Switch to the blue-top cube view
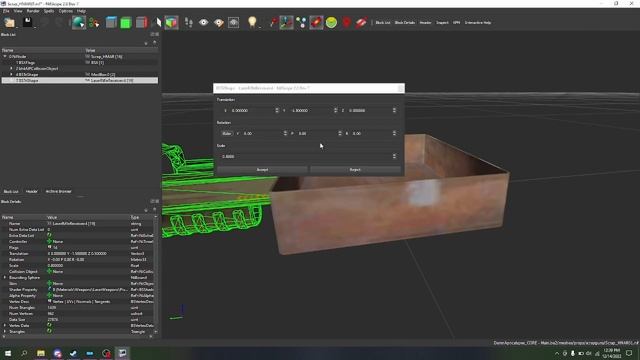Viewport: 640px width, 360px height. pyautogui.click(x=111, y=22)
